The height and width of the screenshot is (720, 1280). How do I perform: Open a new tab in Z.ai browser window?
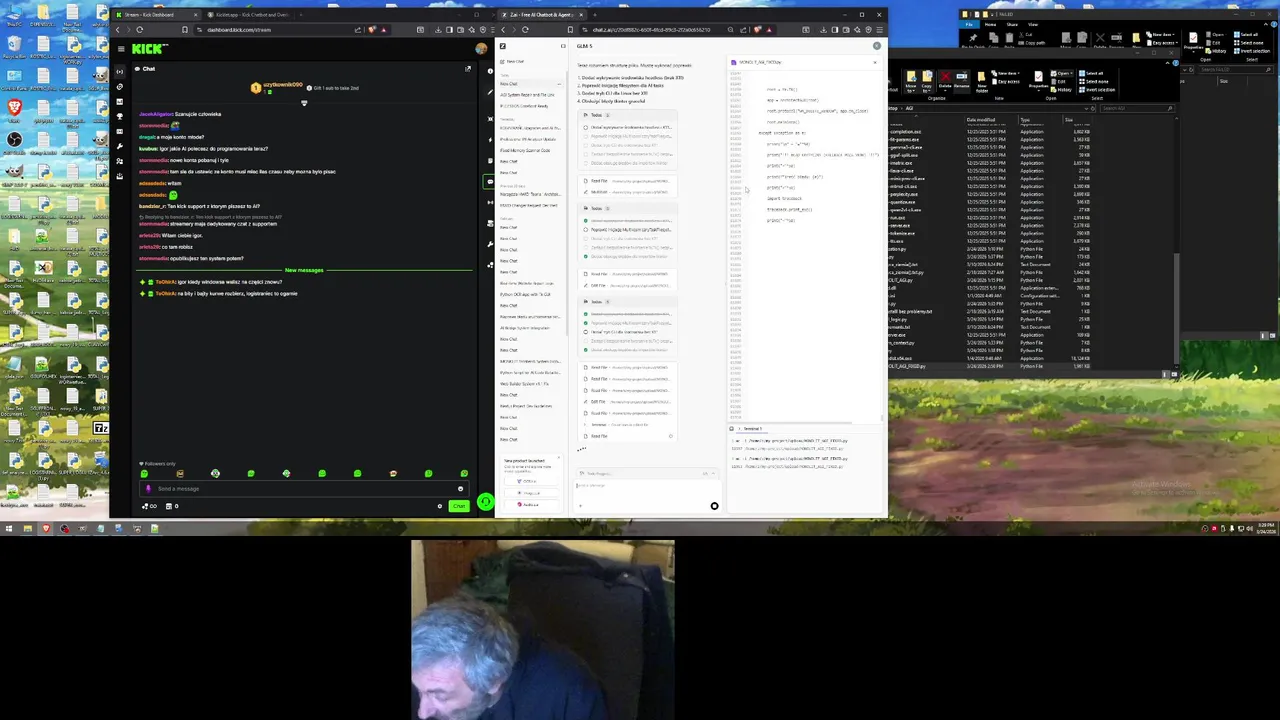click(x=594, y=15)
